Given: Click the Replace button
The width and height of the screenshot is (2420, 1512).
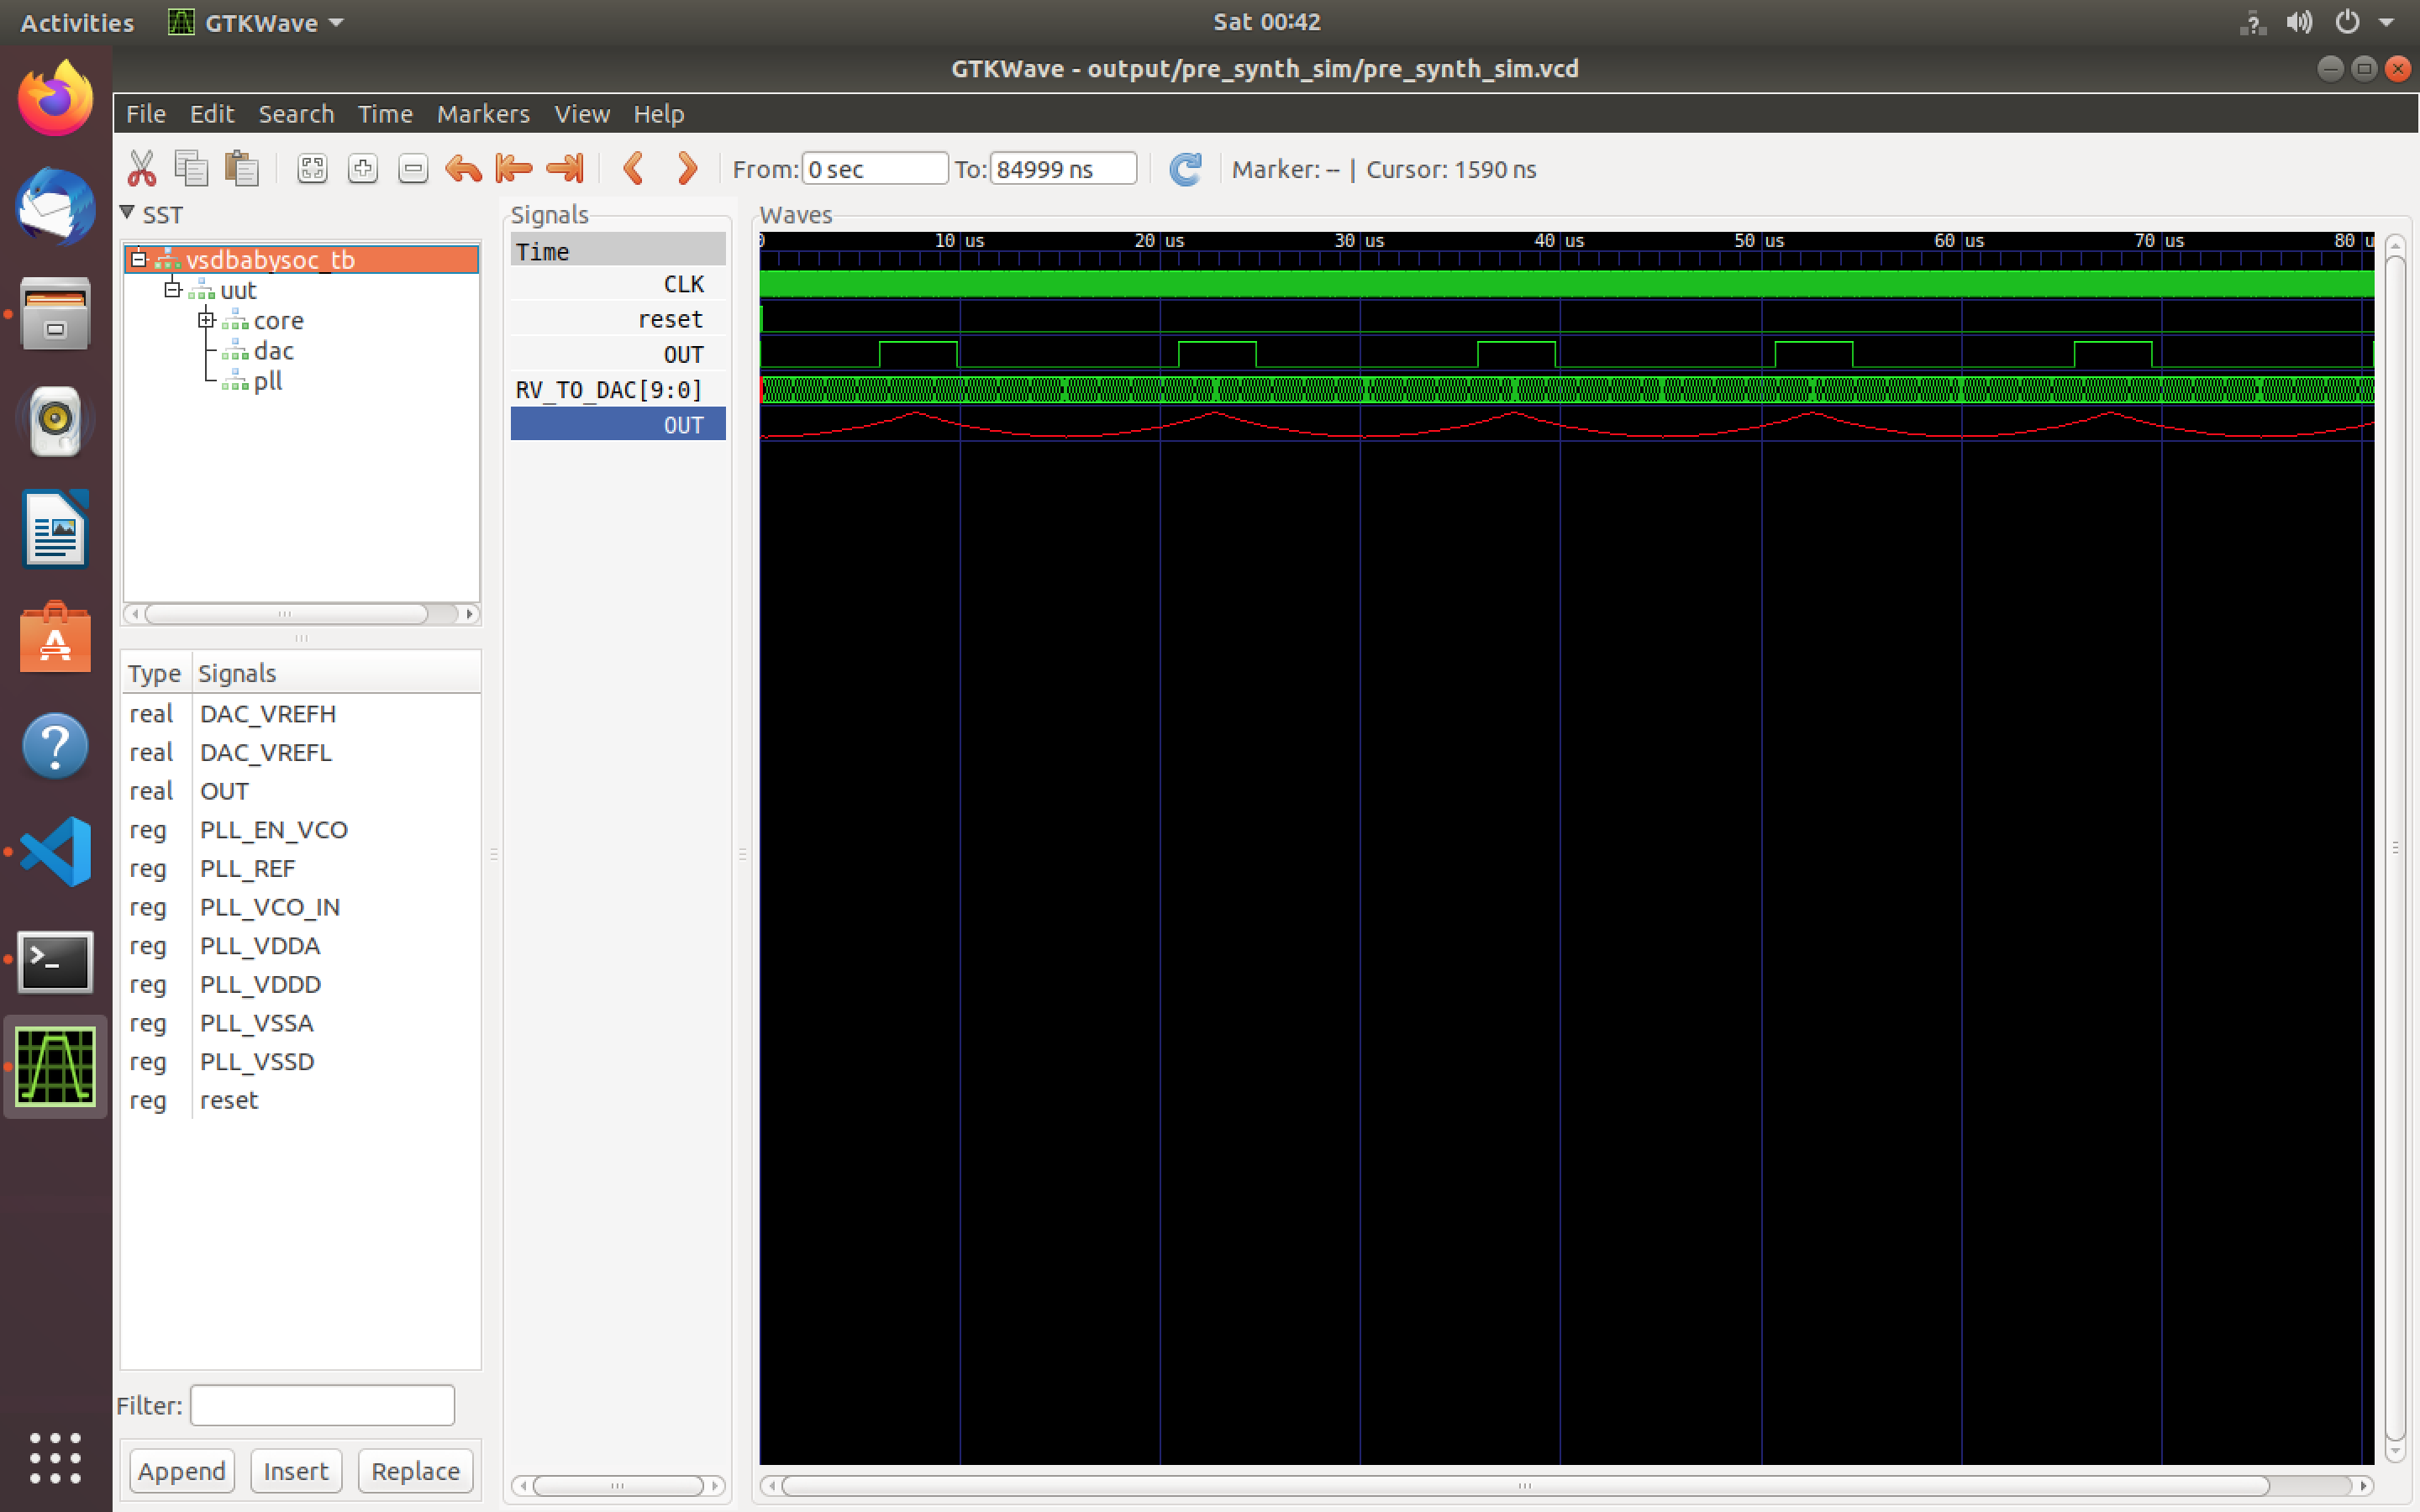Looking at the screenshot, I should (x=415, y=1470).
